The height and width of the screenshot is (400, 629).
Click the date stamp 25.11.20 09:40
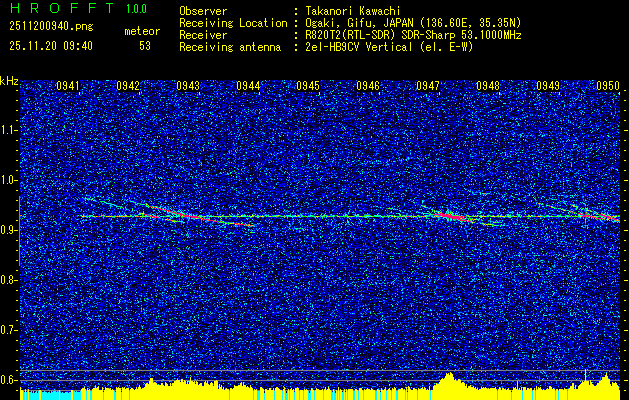pyautogui.click(x=51, y=46)
